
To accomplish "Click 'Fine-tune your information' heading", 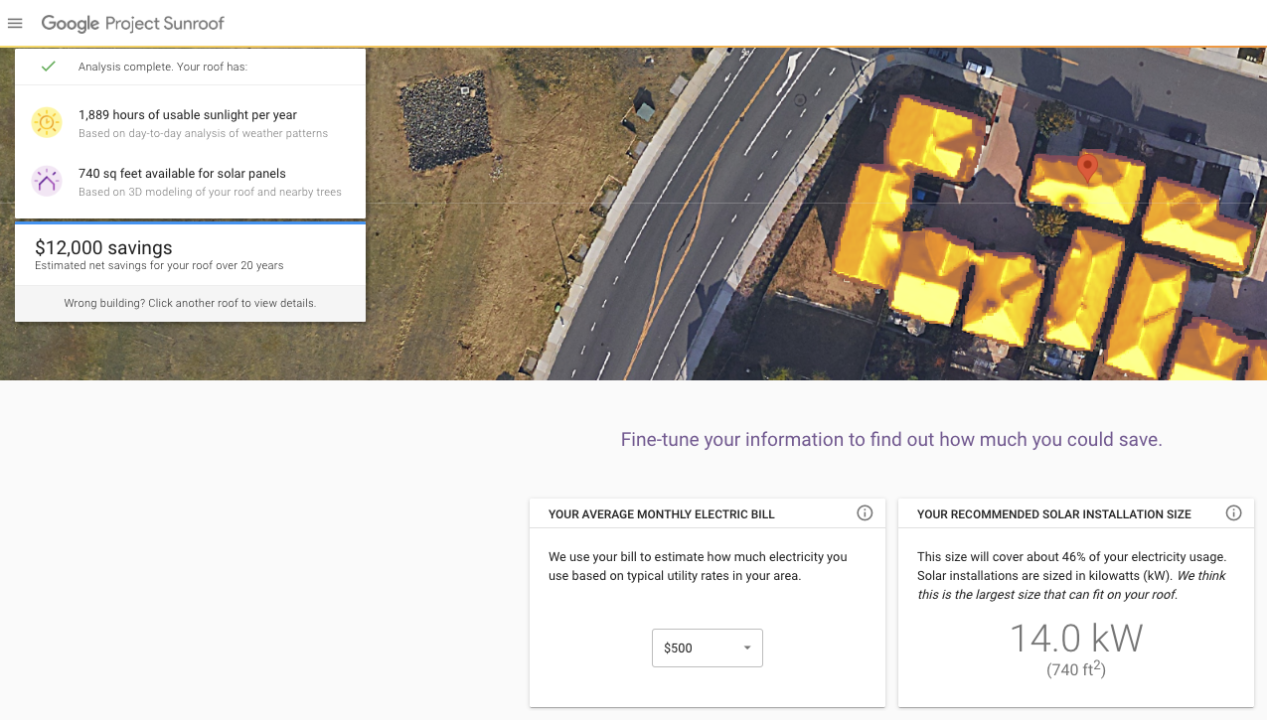I will tap(892, 440).
